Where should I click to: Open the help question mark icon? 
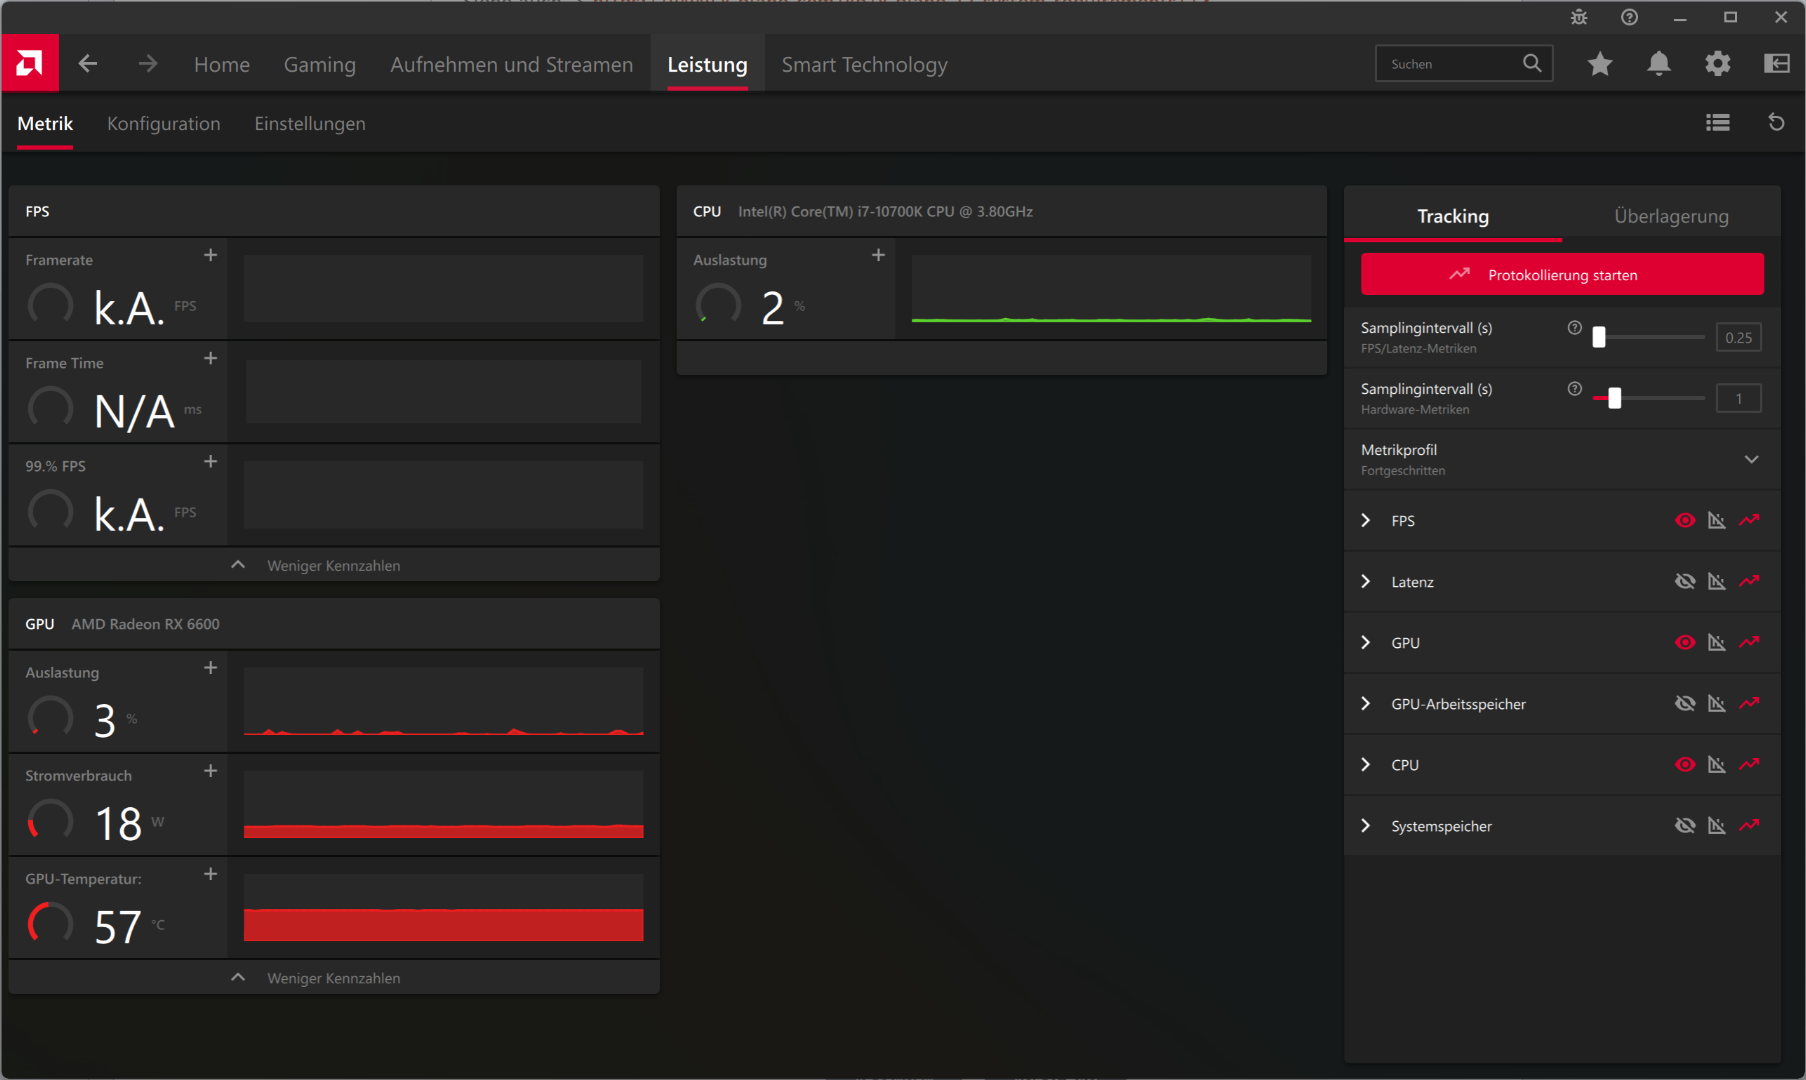click(1630, 17)
